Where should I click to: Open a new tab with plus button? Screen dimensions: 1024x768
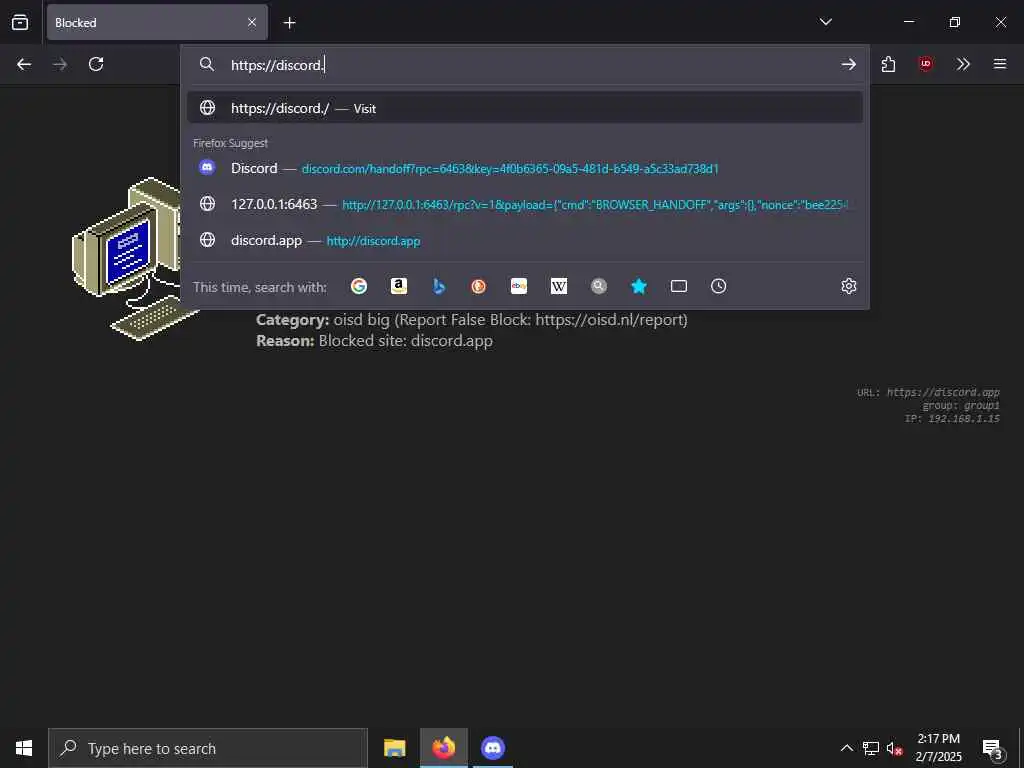(x=289, y=23)
